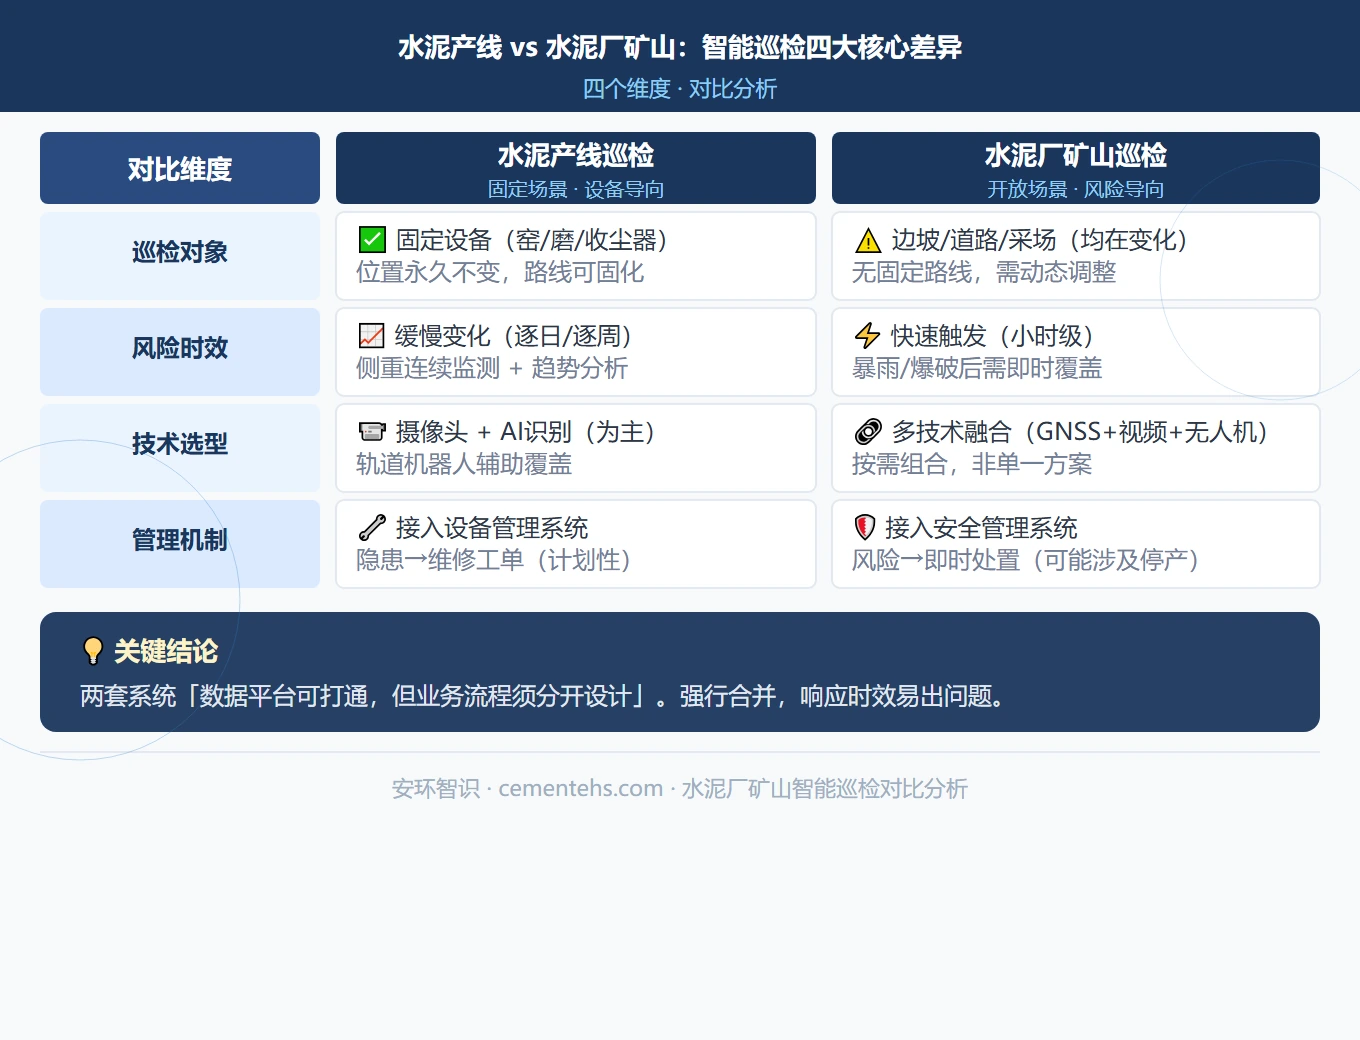Click the text 位置永久不变，路线可固化
Image resolution: width=1360 pixels, height=1040 pixels.
click(500, 272)
